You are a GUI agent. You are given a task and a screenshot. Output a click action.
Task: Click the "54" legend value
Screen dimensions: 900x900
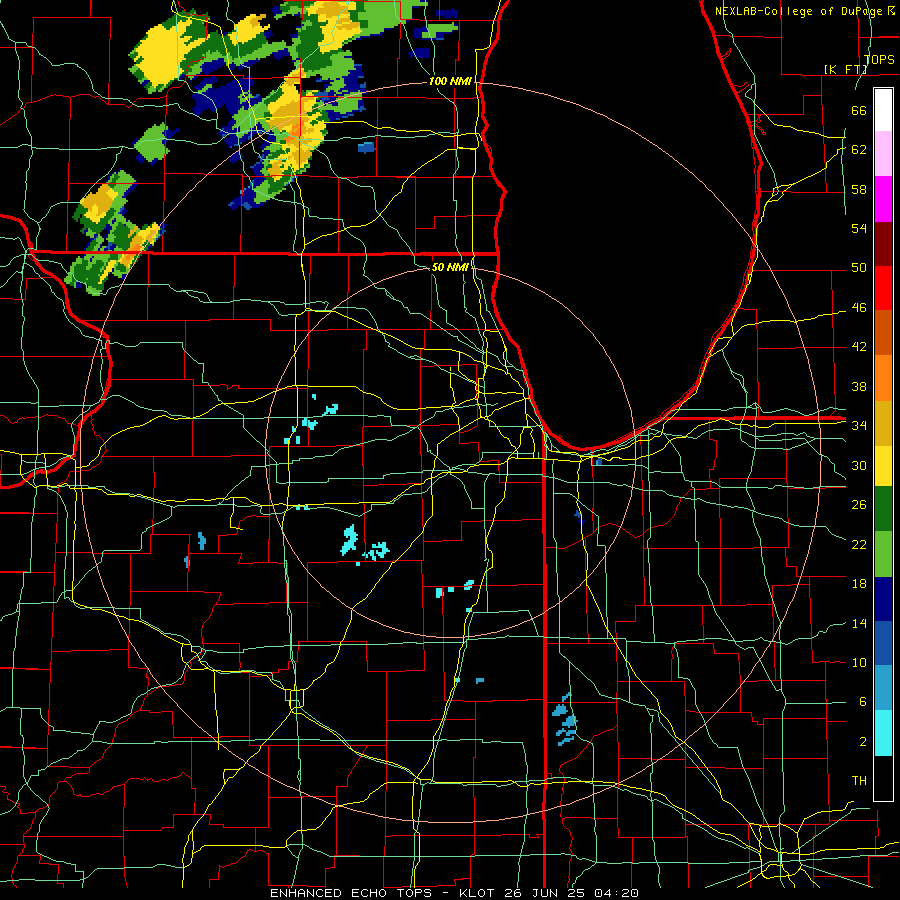pos(859,228)
